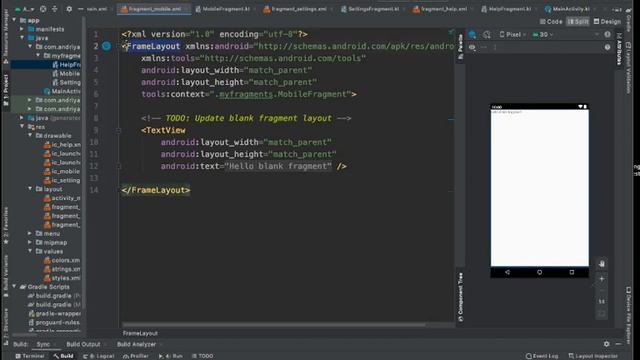Expand the mipmap folder
Image resolution: width=640 pixels, height=360 pixels.
[x=30, y=242]
